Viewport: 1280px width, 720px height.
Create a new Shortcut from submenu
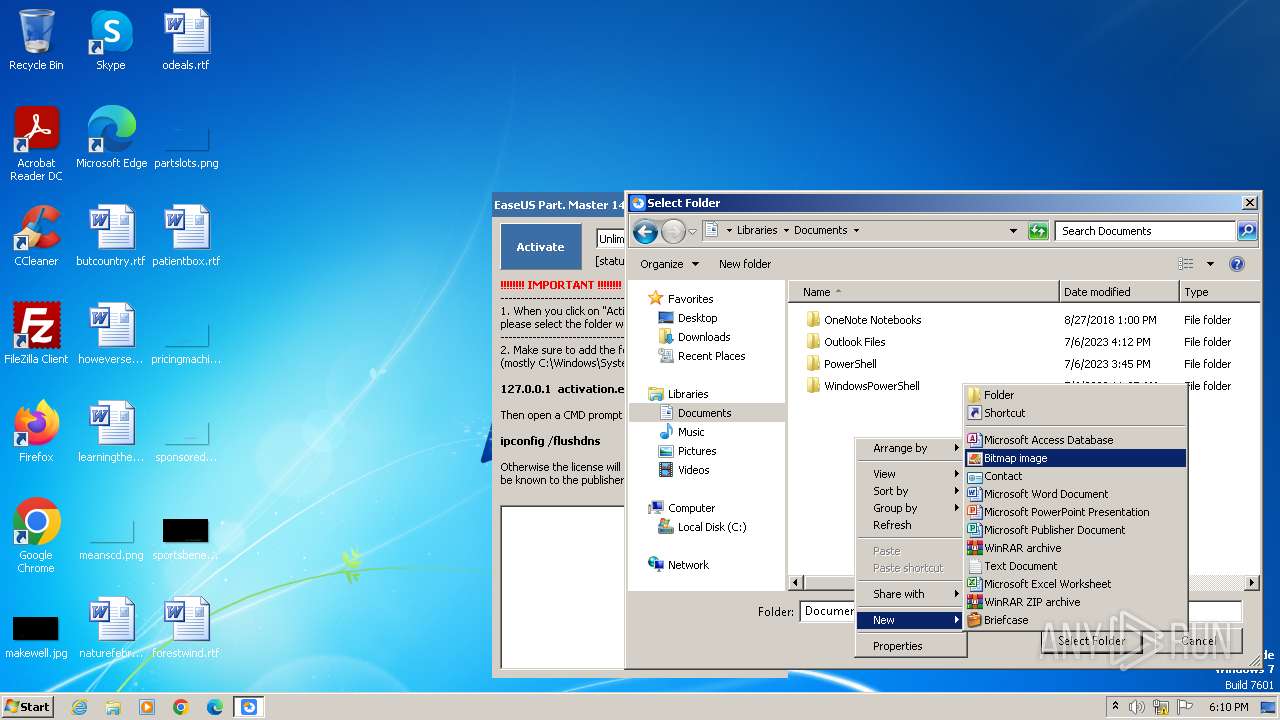tap(1076, 413)
